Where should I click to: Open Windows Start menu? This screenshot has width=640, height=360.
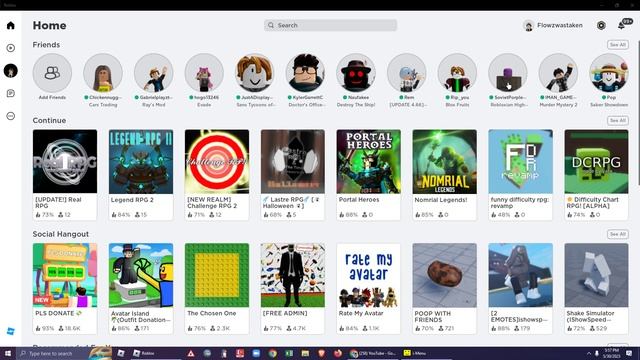8,353
